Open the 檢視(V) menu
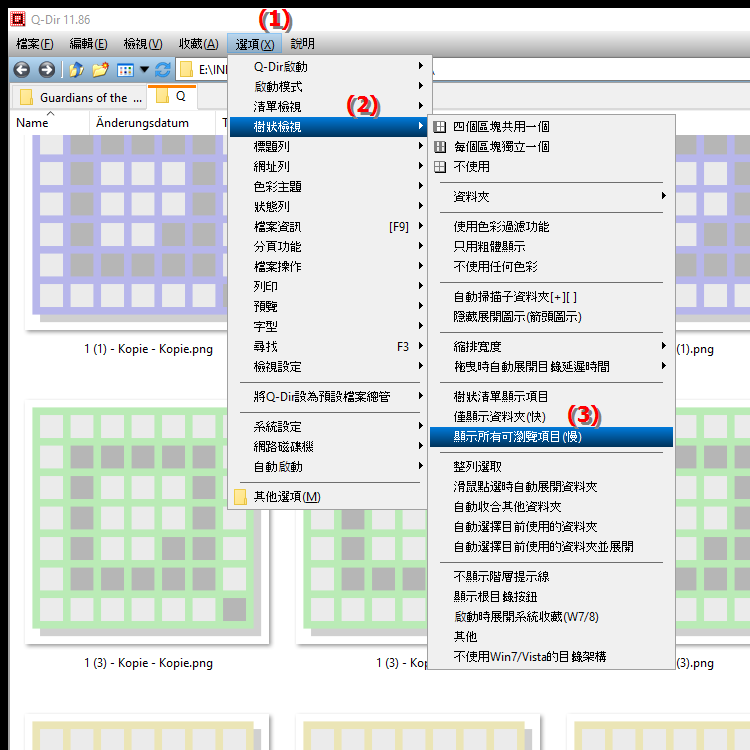Screen dimensions: 750x750 click(x=143, y=44)
